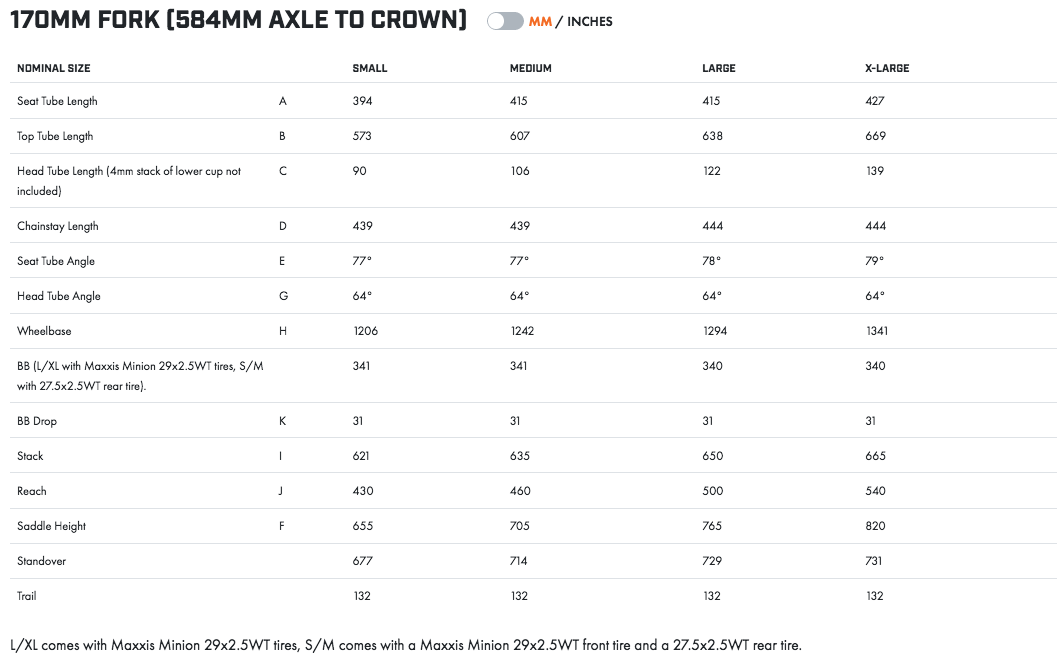
Task: Click the X-Large saddle height value 820
Action: pos(875,526)
